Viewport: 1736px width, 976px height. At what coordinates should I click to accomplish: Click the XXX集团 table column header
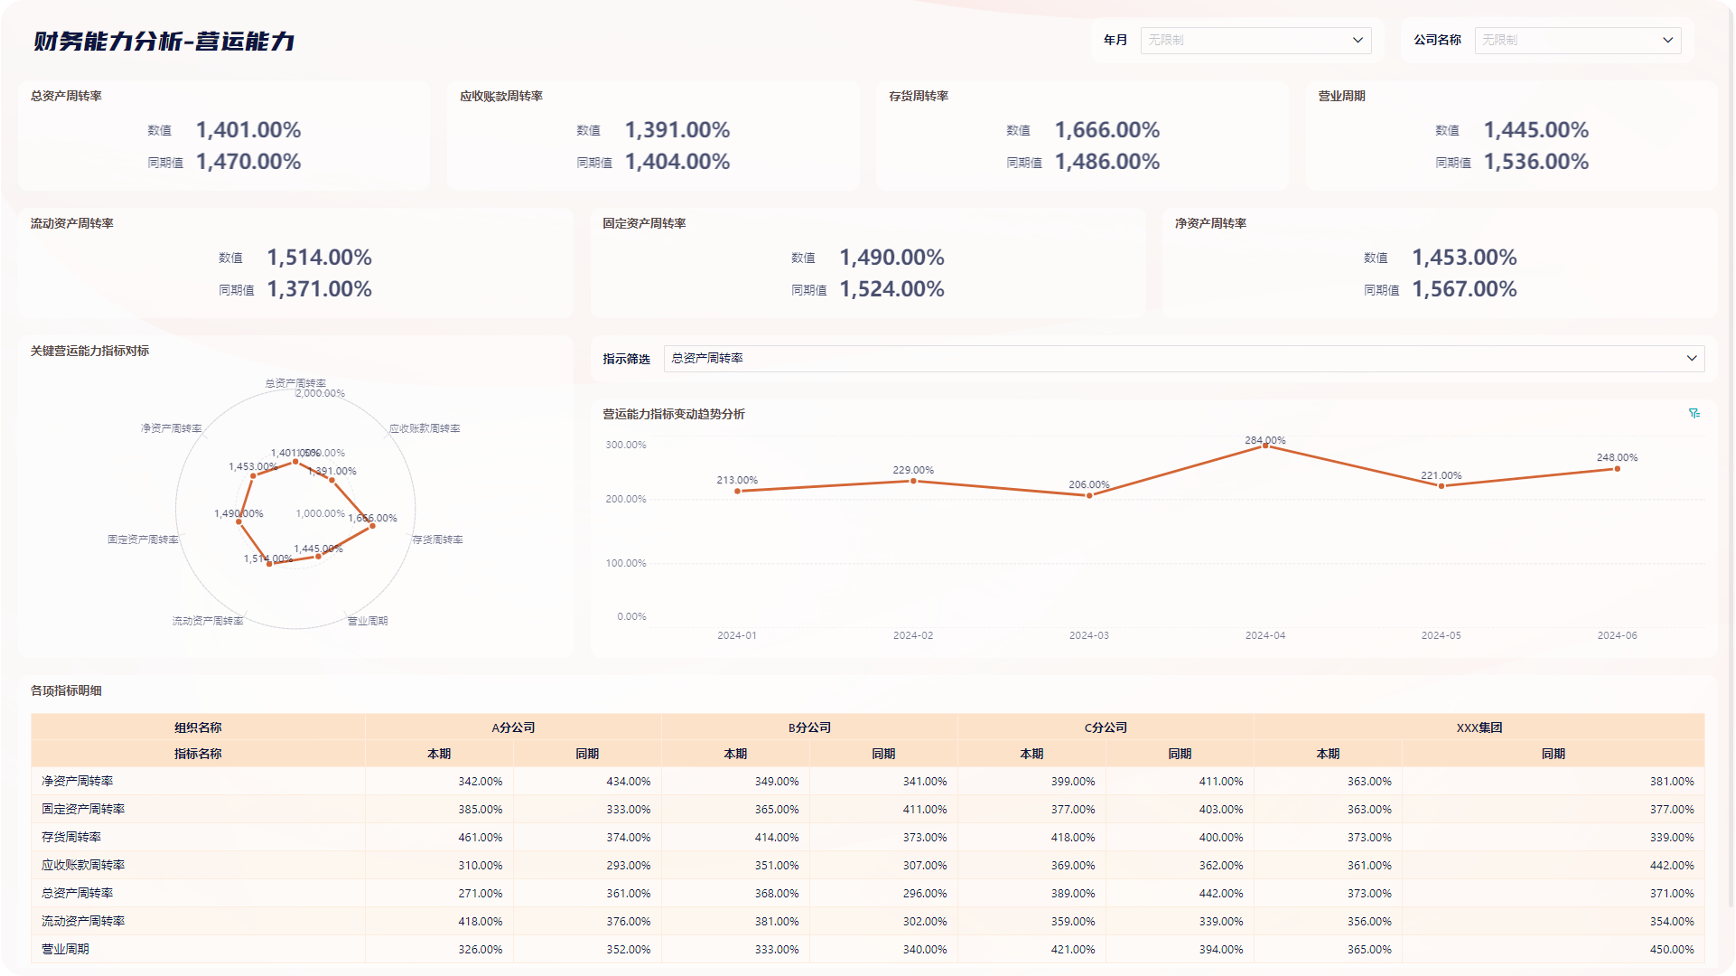click(1478, 728)
